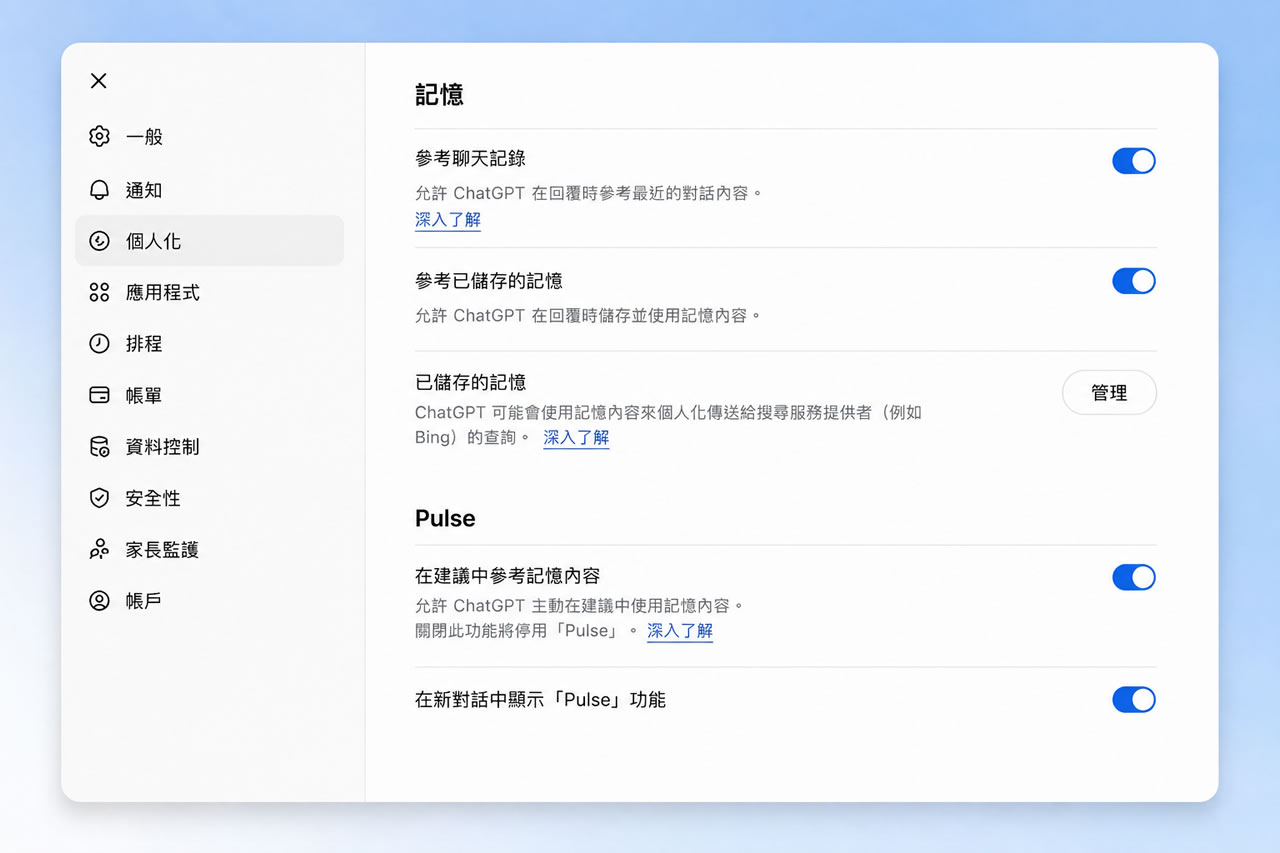
Task: Click description 允許 ChatGPT 在回覆時參考最近的對話內容
Action: 589,193
